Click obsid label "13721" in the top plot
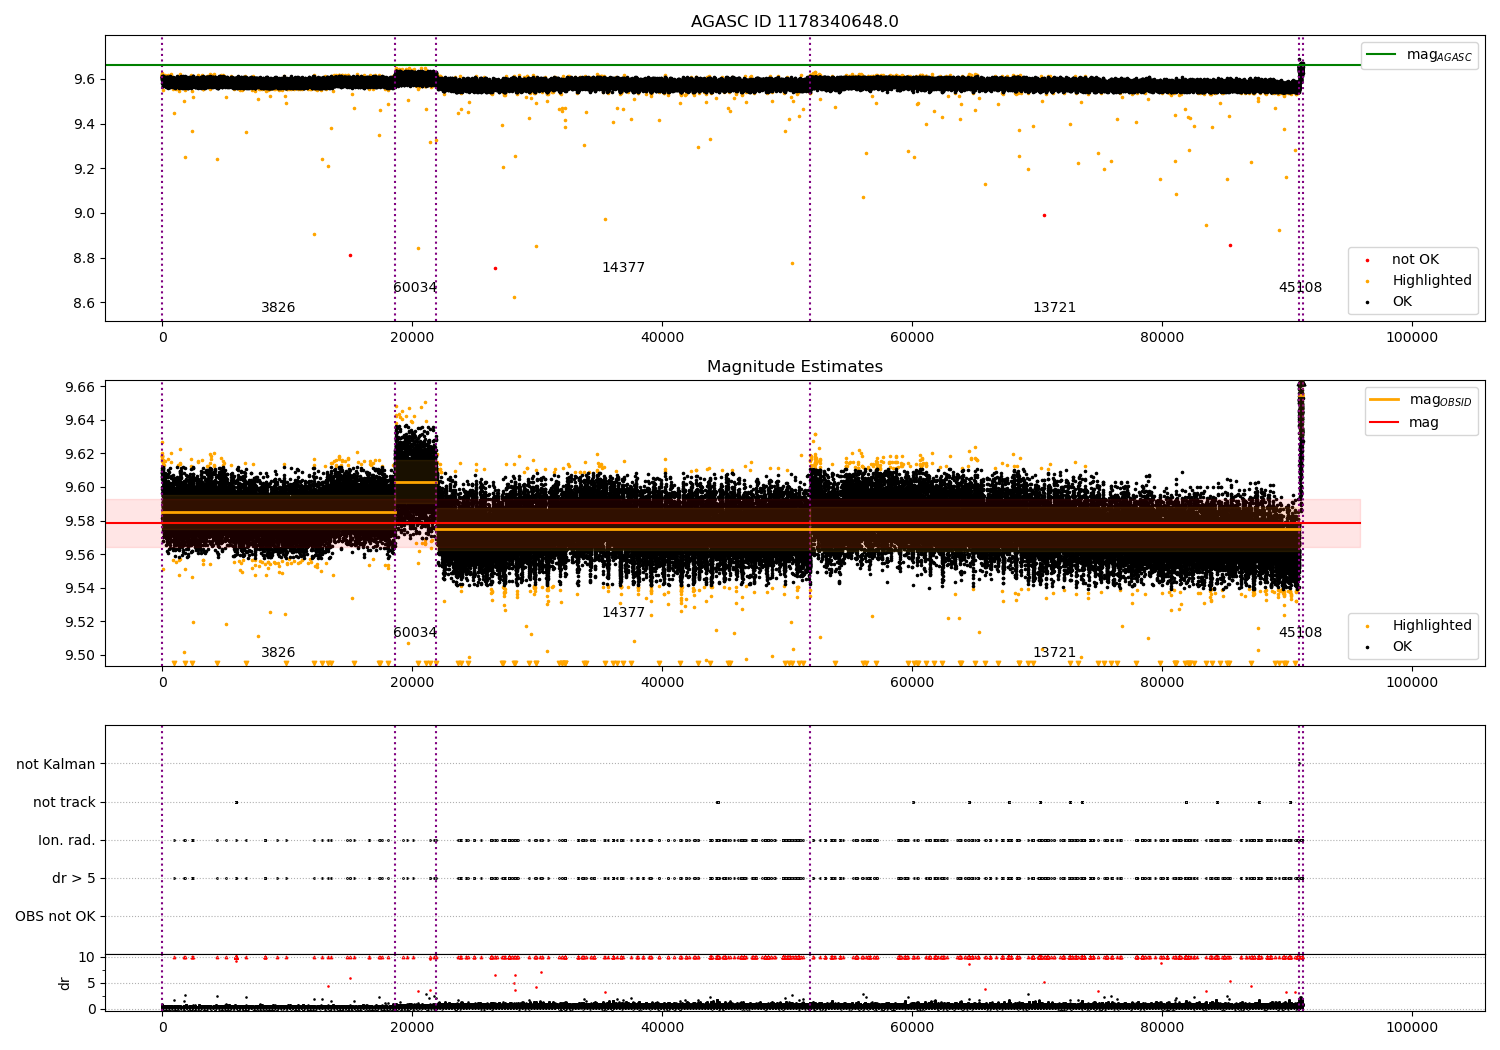1500x1050 pixels. click(x=1054, y=308)
